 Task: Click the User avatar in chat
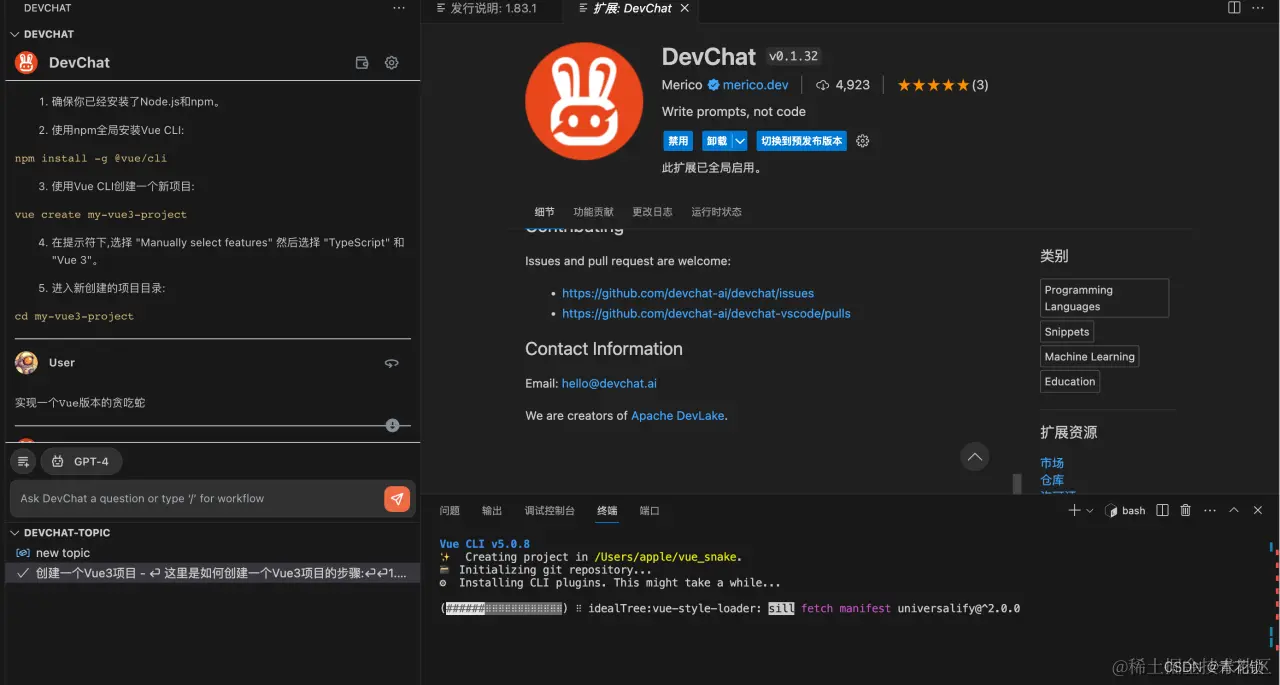pos(26,363)
